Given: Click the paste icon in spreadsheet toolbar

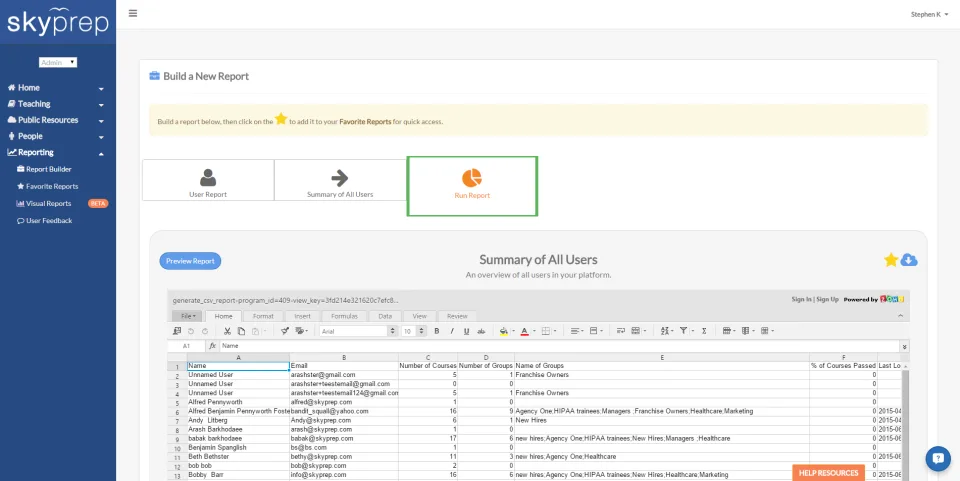Looking at the screenshot, I should (x=255, y=331).
